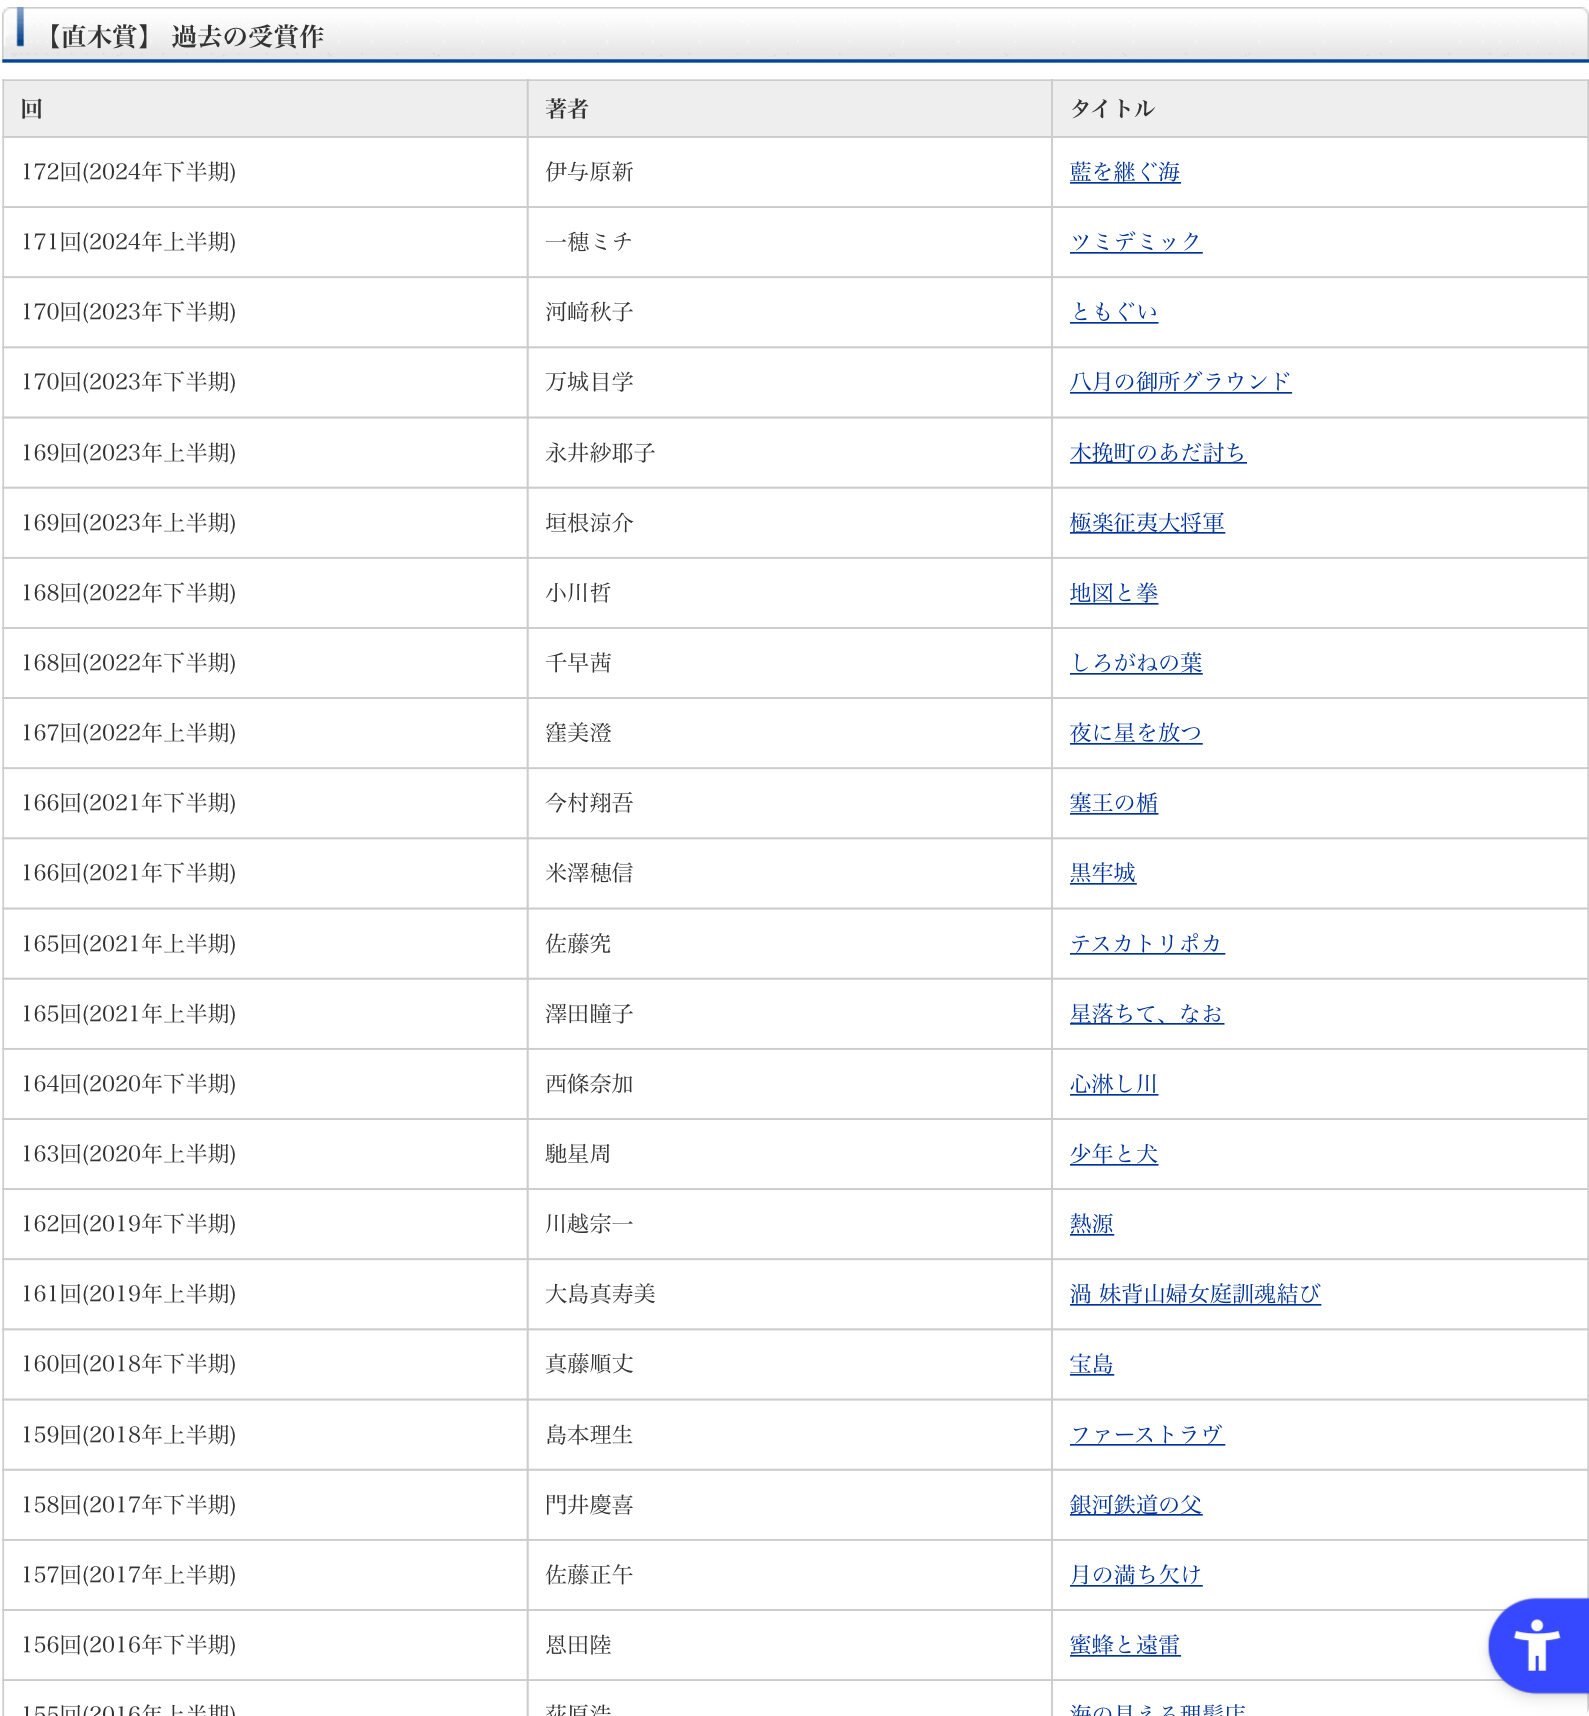
Task: Click author cell 佐藤究
Action: [x=789, y=944]
